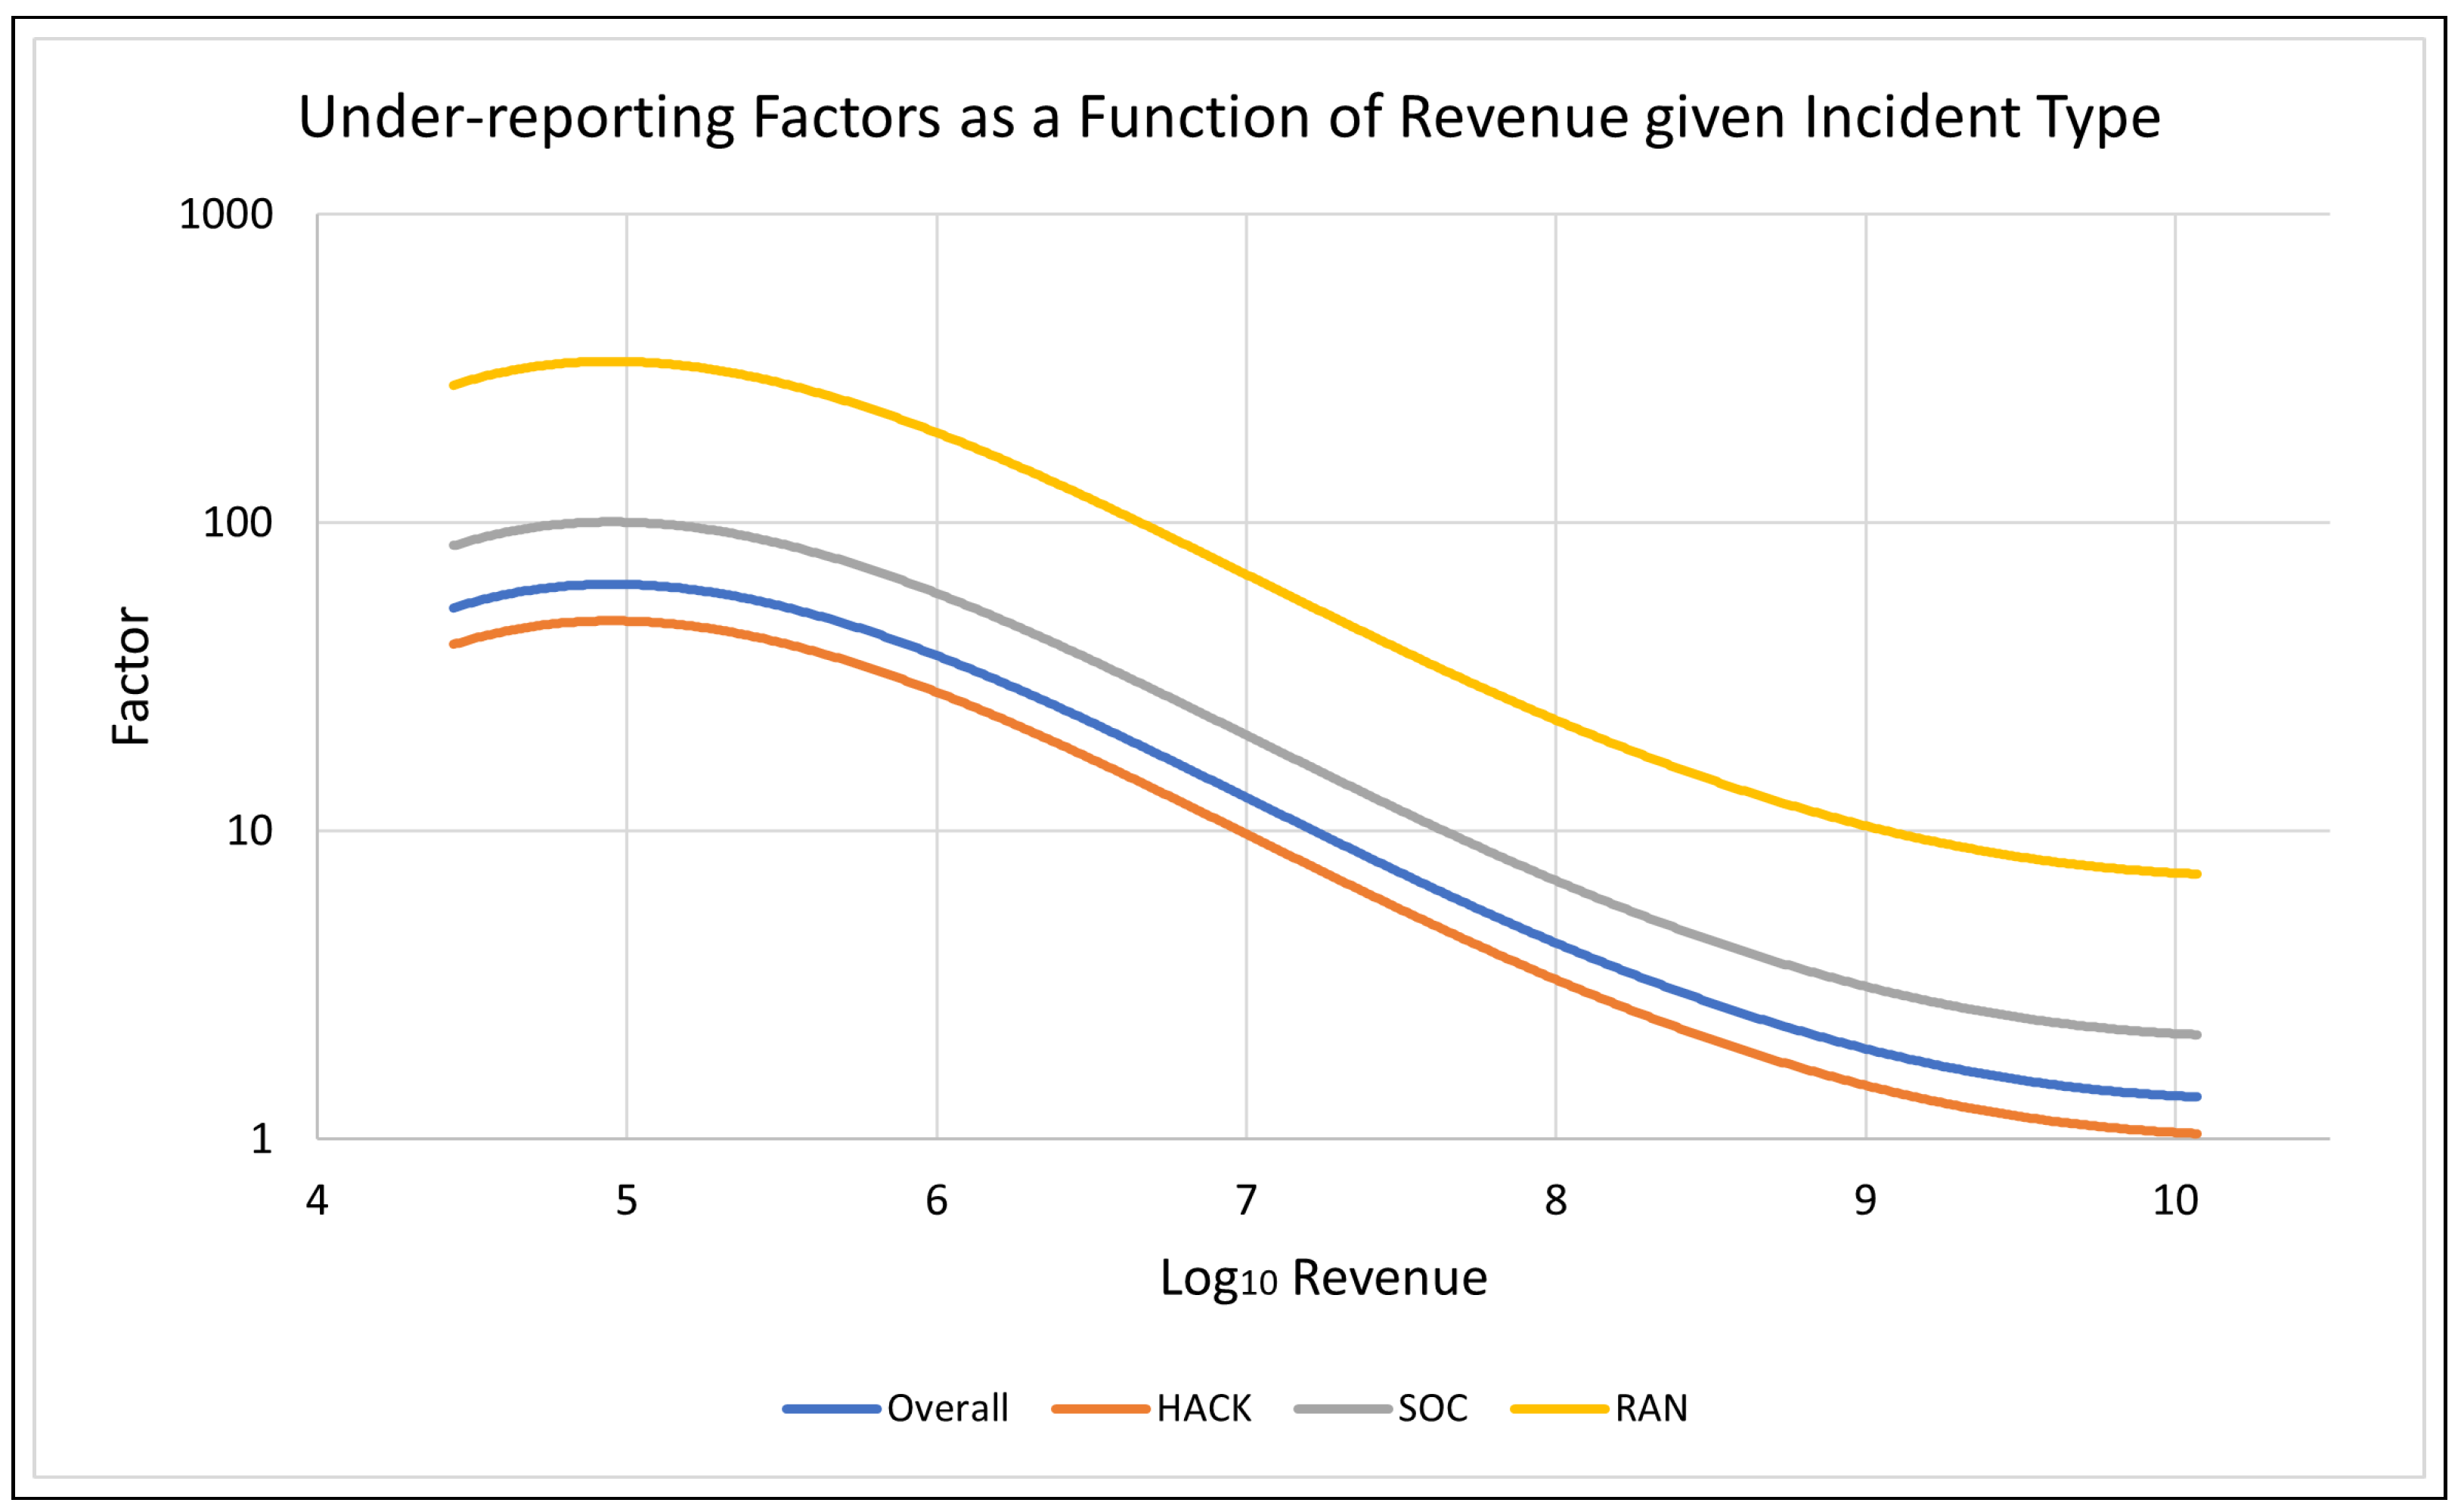Image resolution: width=2461 pixels, height=1512 pixels.
Task: Click the y-axis label '1'
Action: pos(261,1139)
